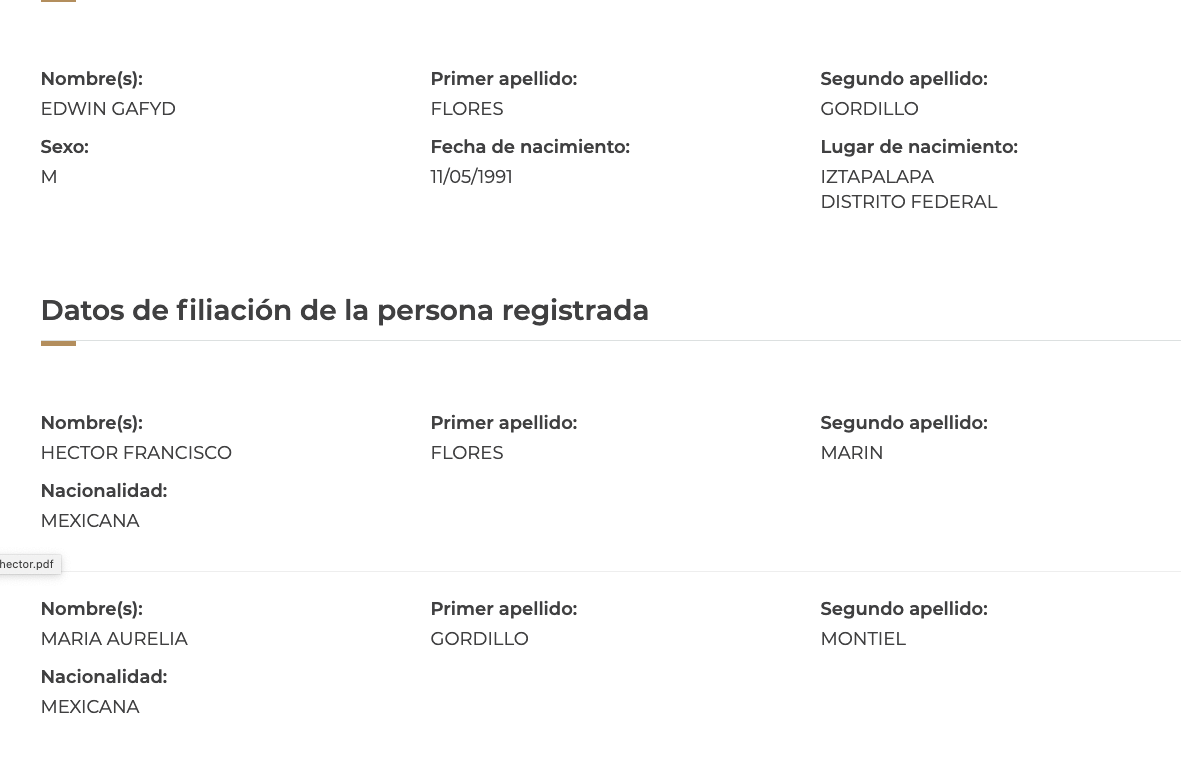Viewport: 1182px width, 764px height.
Task: Click the mother's surname MONTIEL
Action: (863, 639)
